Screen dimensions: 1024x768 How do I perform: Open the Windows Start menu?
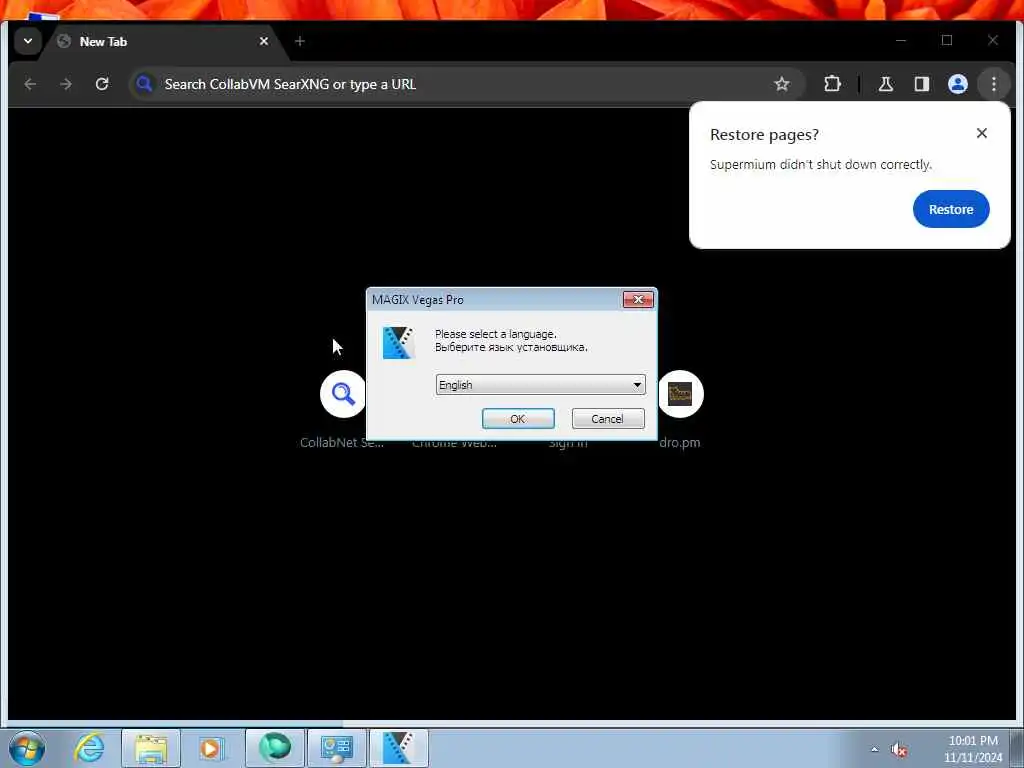[27, 748]
